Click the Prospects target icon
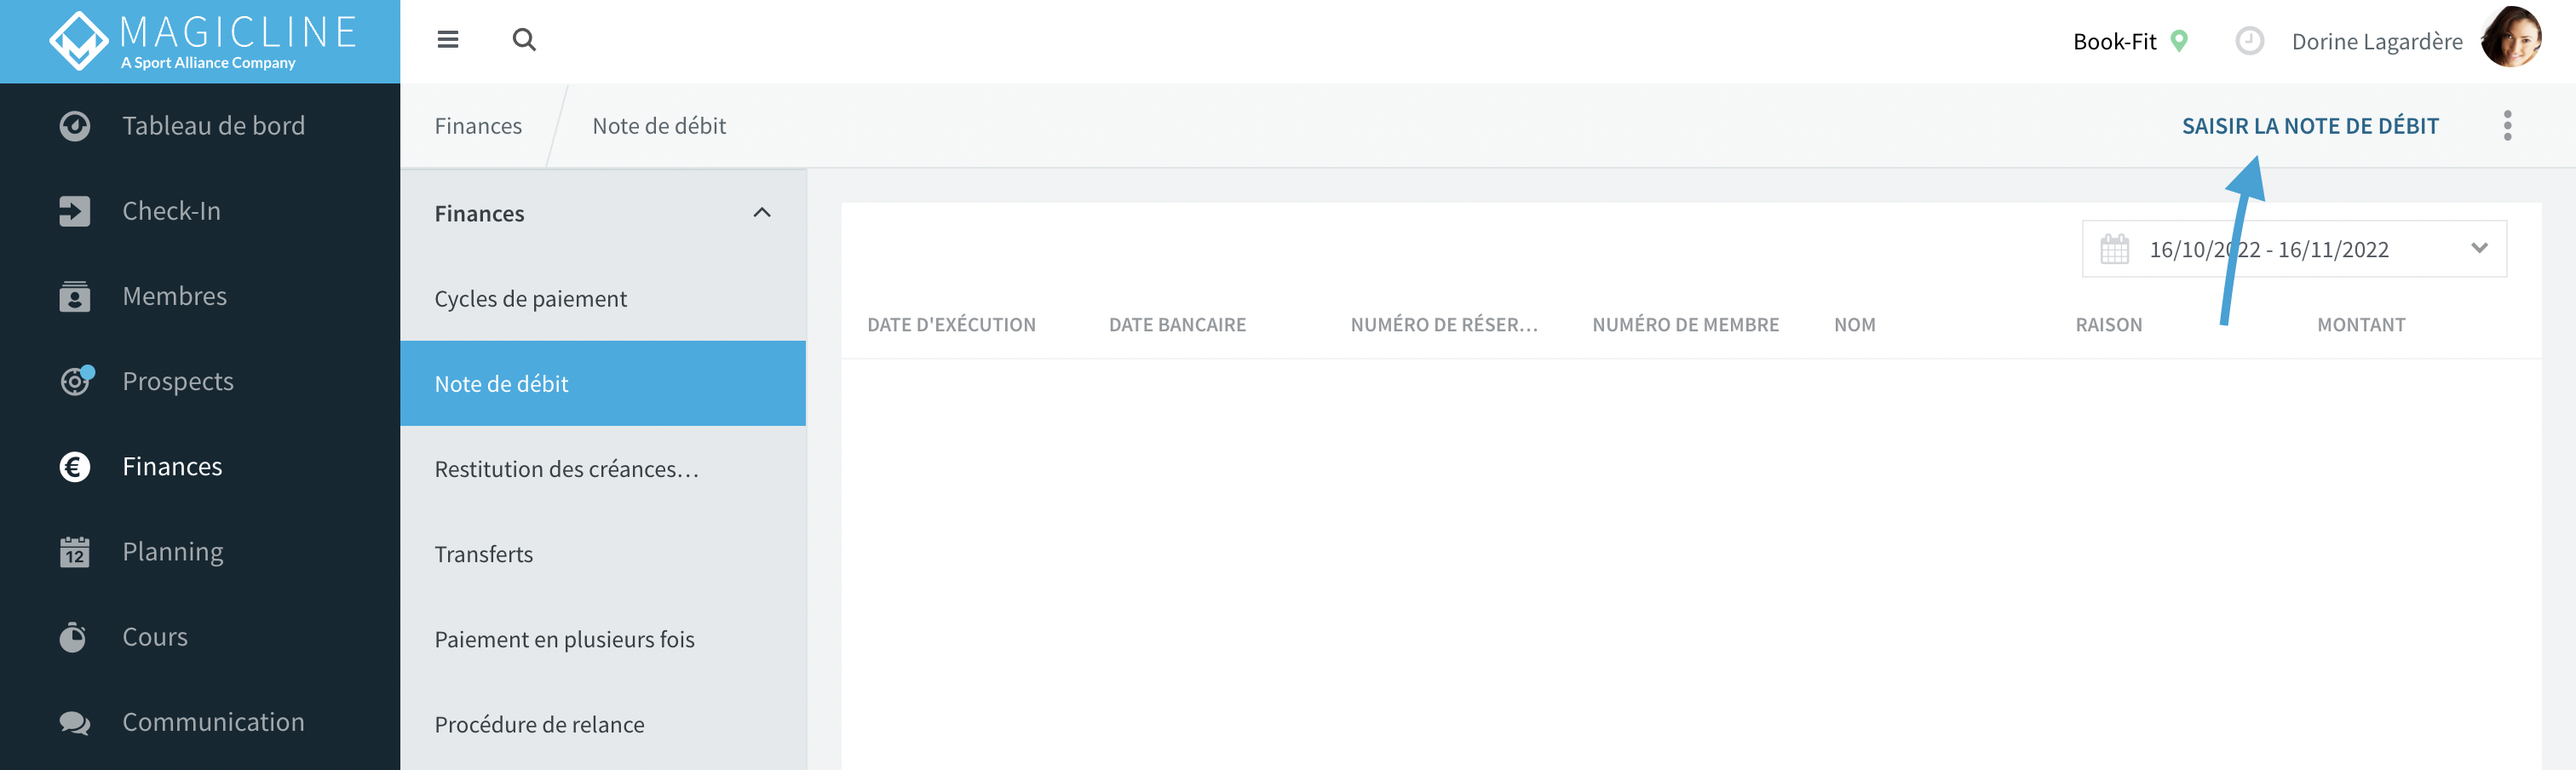The height and width of the screenshot is (770, 2576). [x=76, y=381]
